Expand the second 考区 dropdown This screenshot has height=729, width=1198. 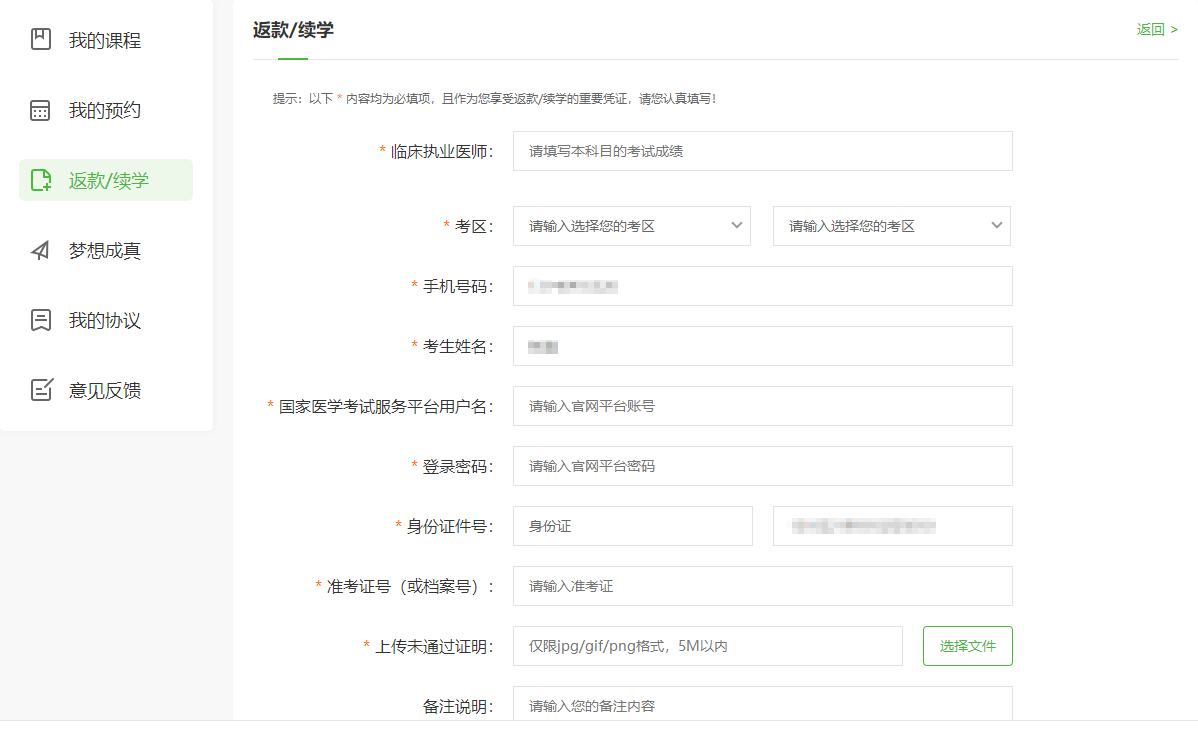[891, 226]
